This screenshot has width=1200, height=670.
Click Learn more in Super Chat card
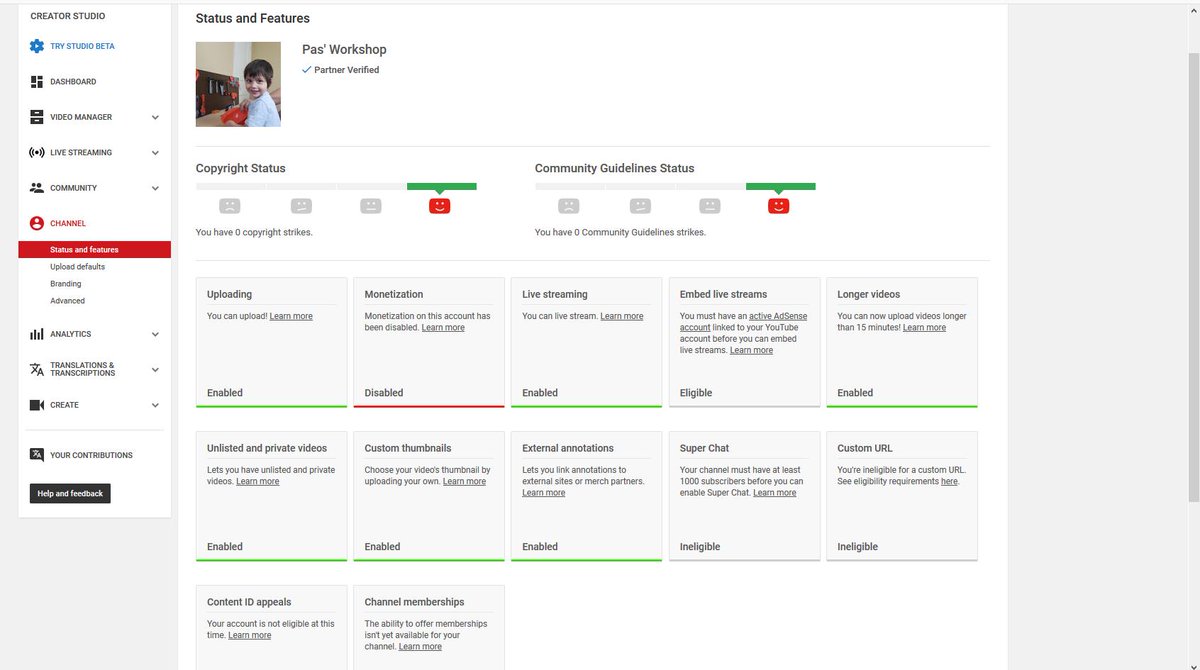coord(775,493)
